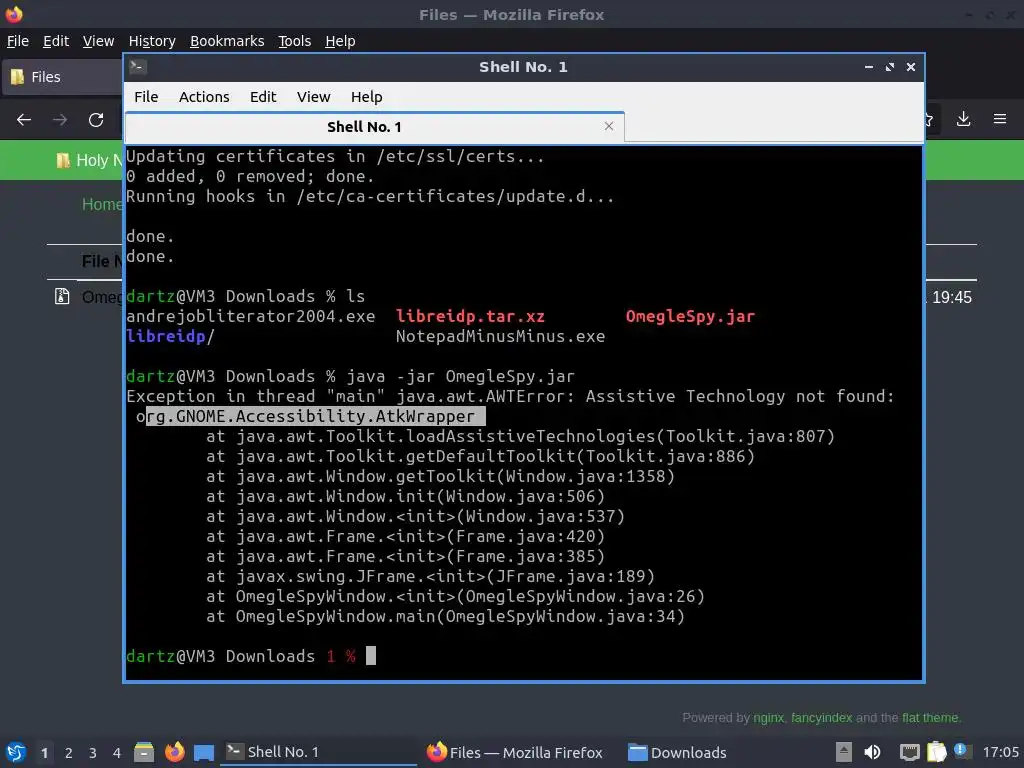Click the clock showing 17:05

1000,752
